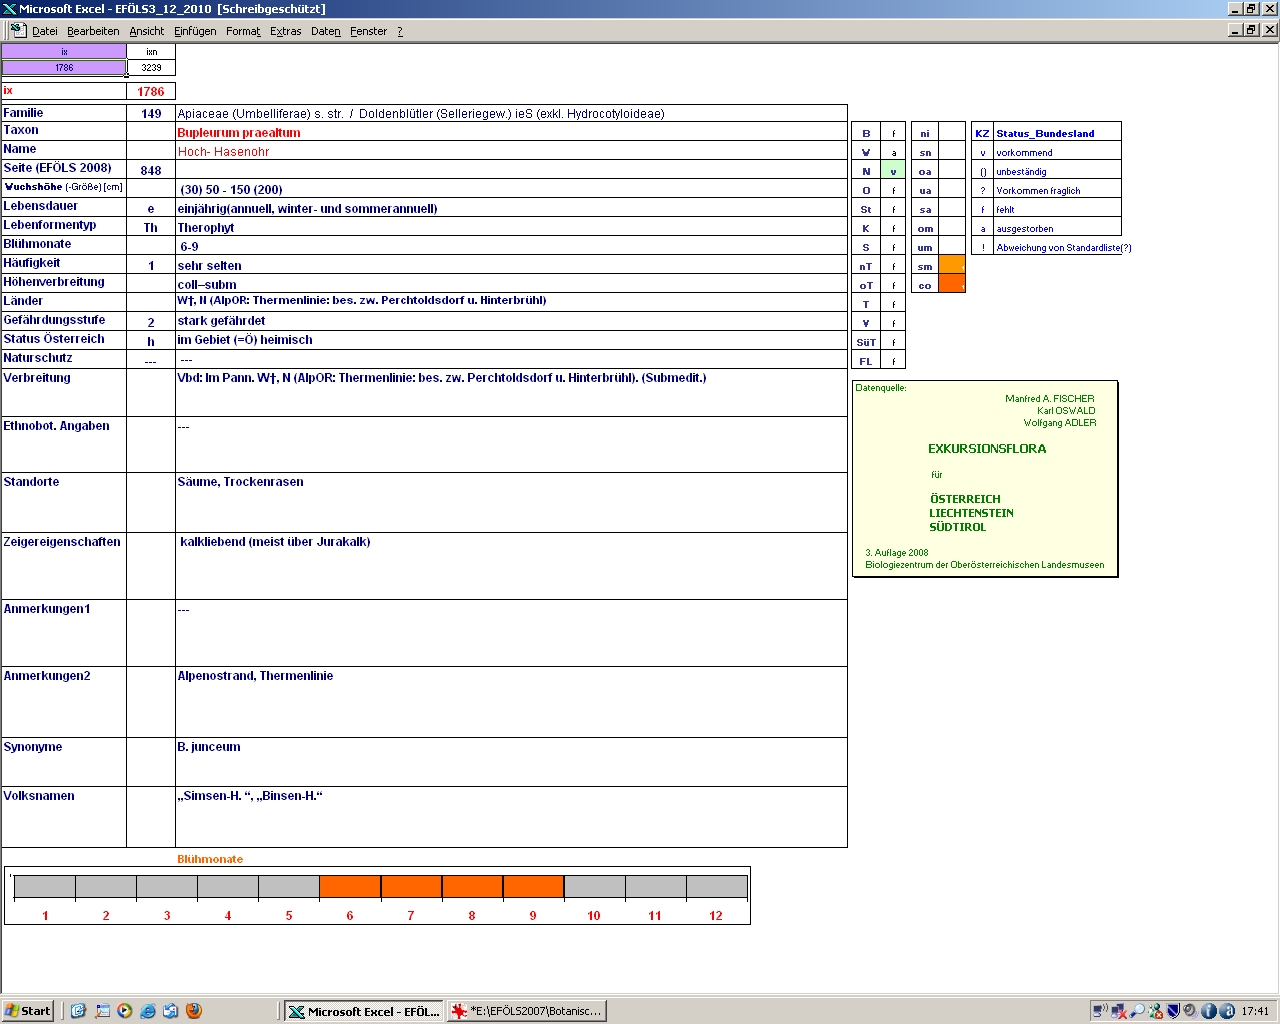Click the blue 'a' tray icon

[x=1227, y=1011]
